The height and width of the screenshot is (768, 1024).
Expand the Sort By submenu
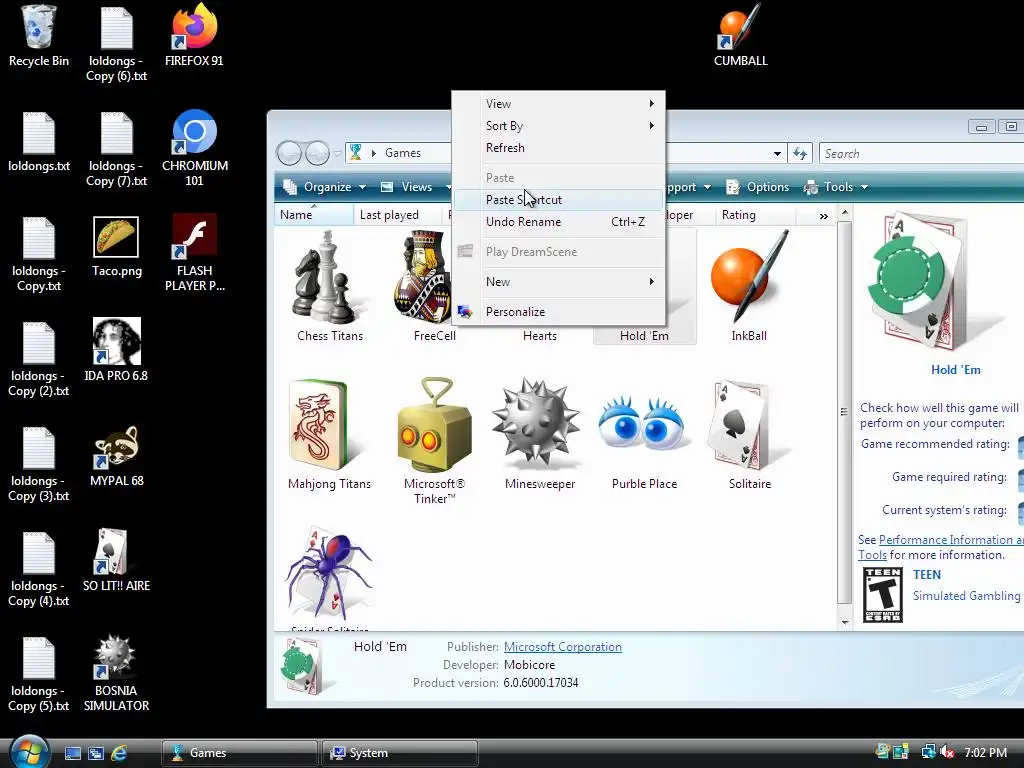(x=558, y=125)
